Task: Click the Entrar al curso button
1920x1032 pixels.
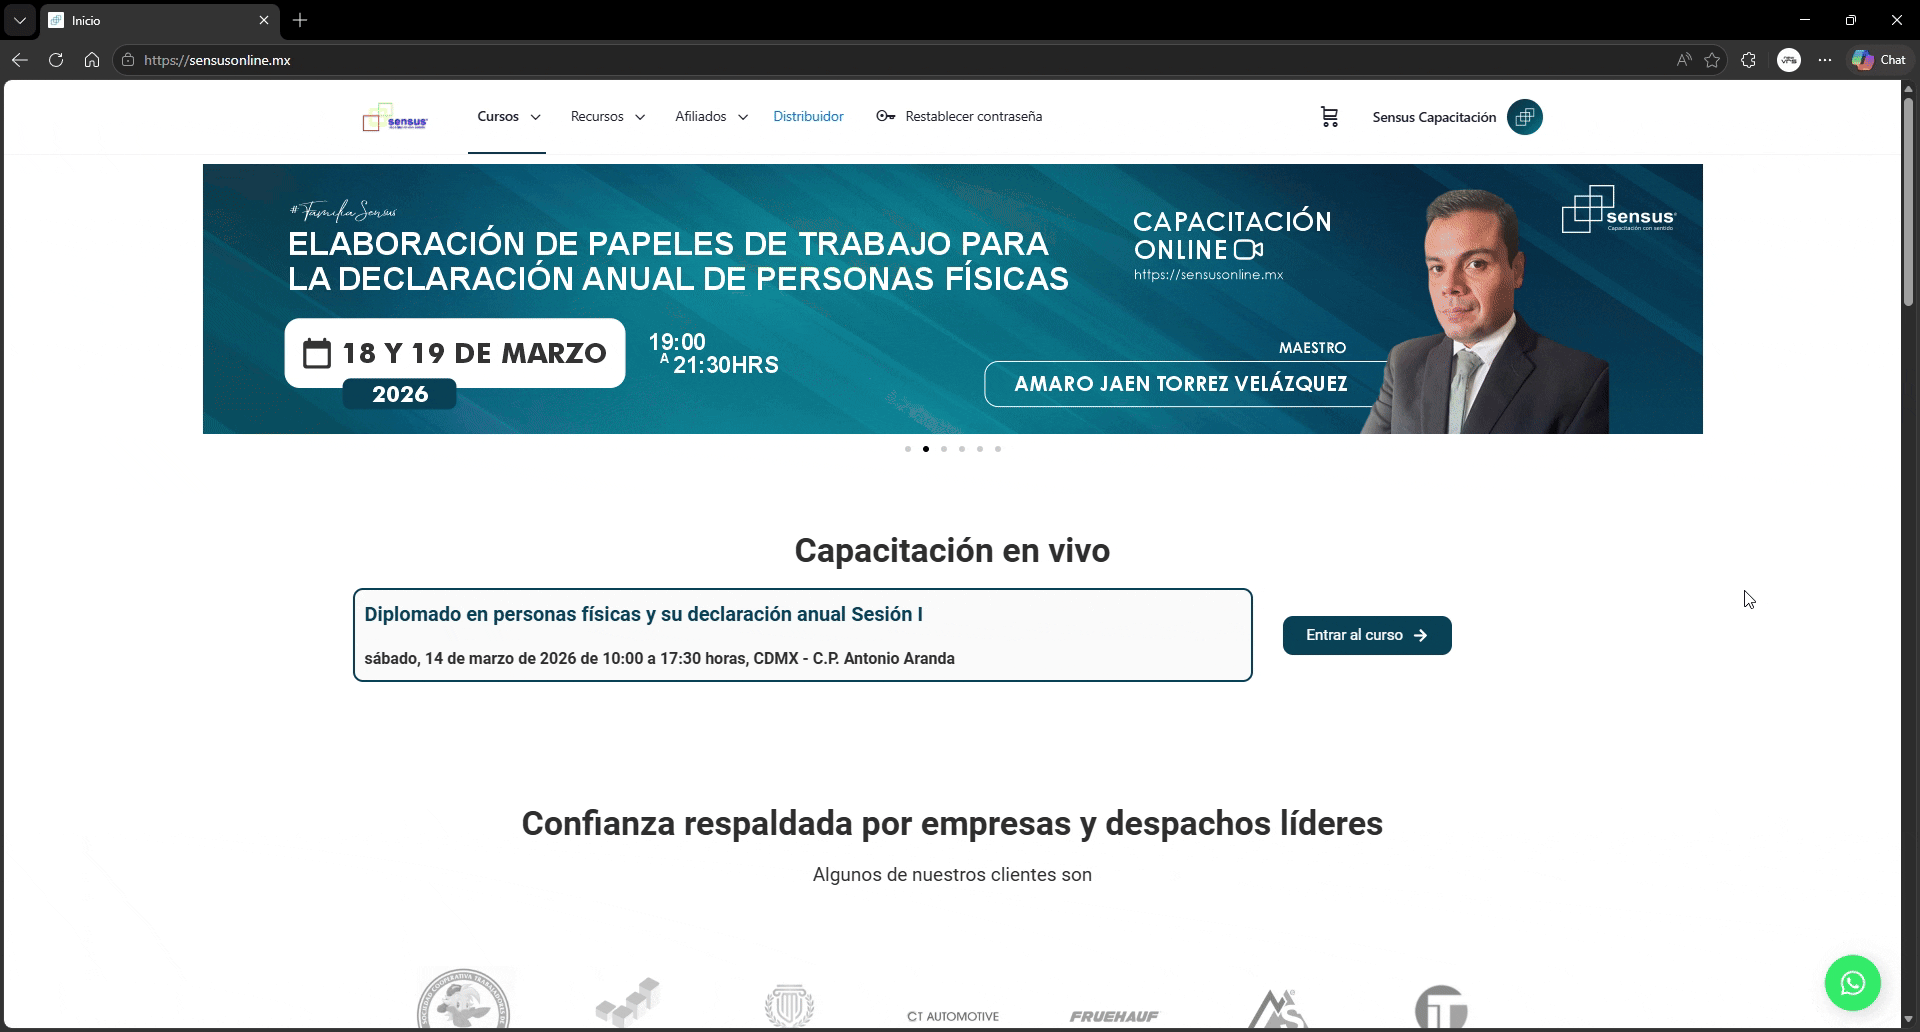Action: click(x=1366, y=635)
